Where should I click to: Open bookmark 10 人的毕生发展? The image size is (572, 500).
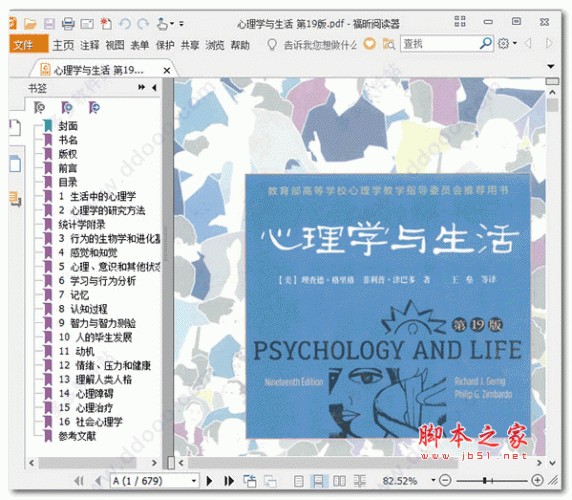click(x=96, y=337)
